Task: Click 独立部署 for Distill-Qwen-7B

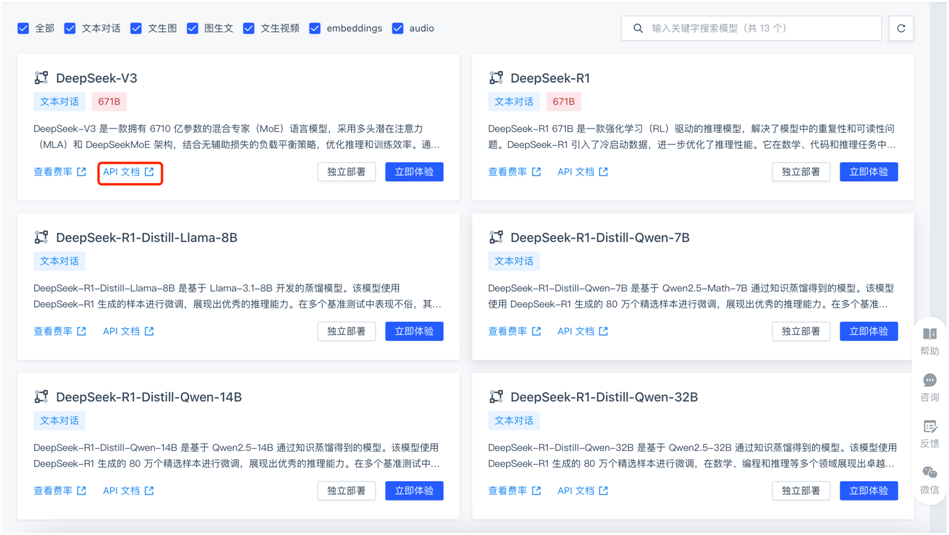Action: (x=801, y=331)
